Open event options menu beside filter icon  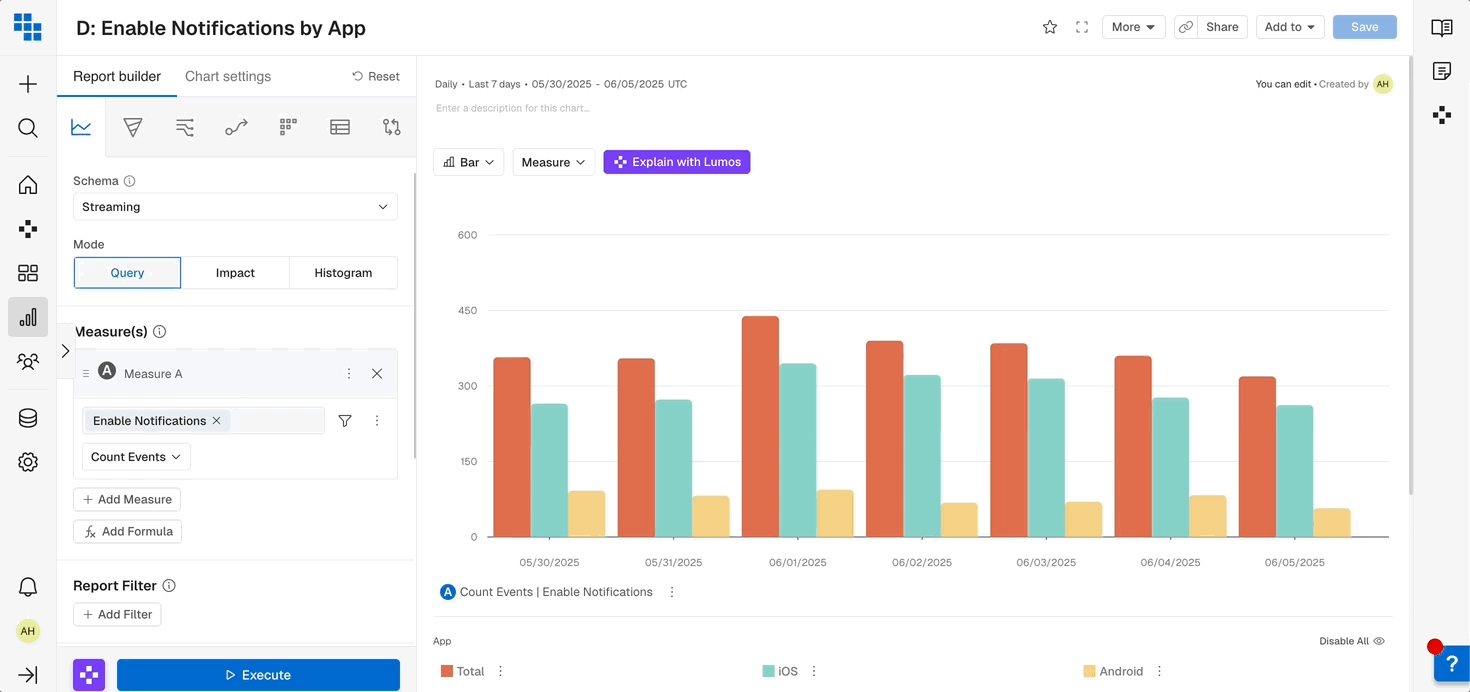(377, 421)
